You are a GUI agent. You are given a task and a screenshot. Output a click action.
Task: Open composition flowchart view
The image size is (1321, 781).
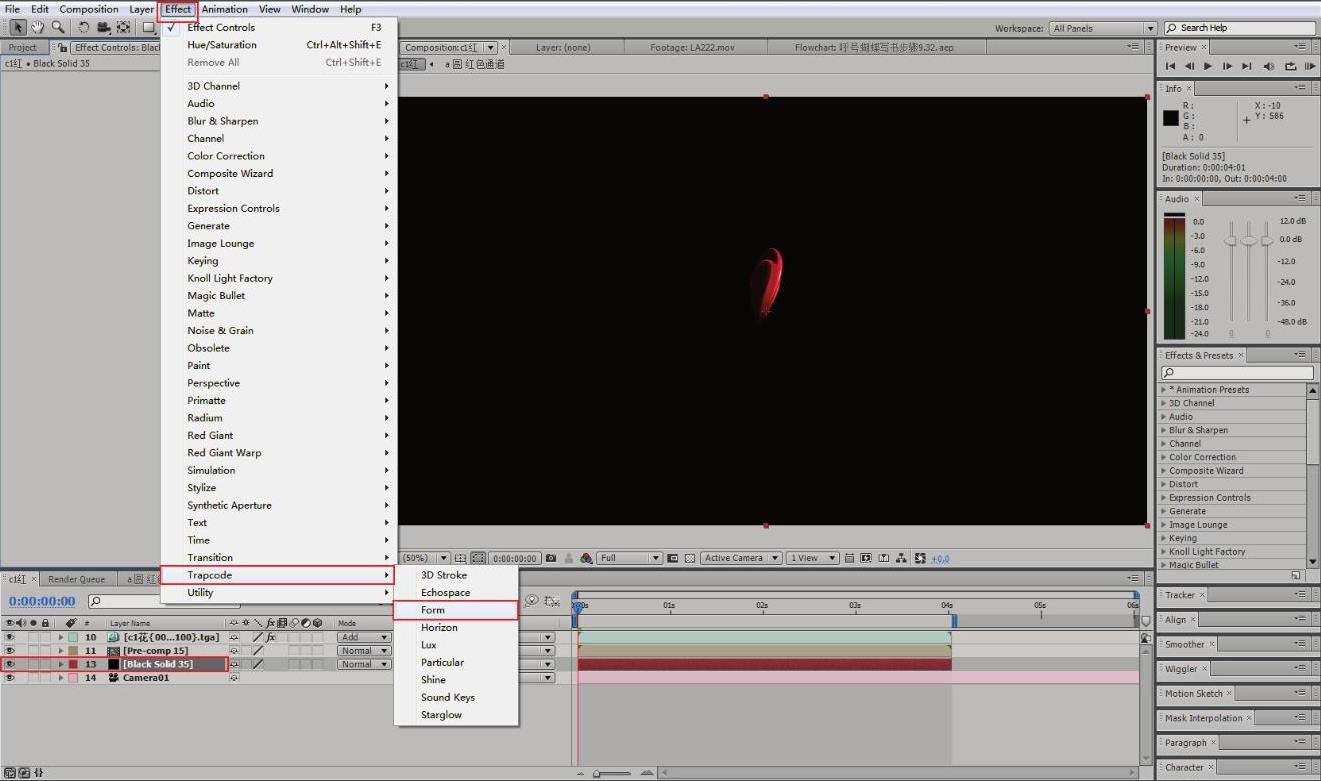[902, 558]
